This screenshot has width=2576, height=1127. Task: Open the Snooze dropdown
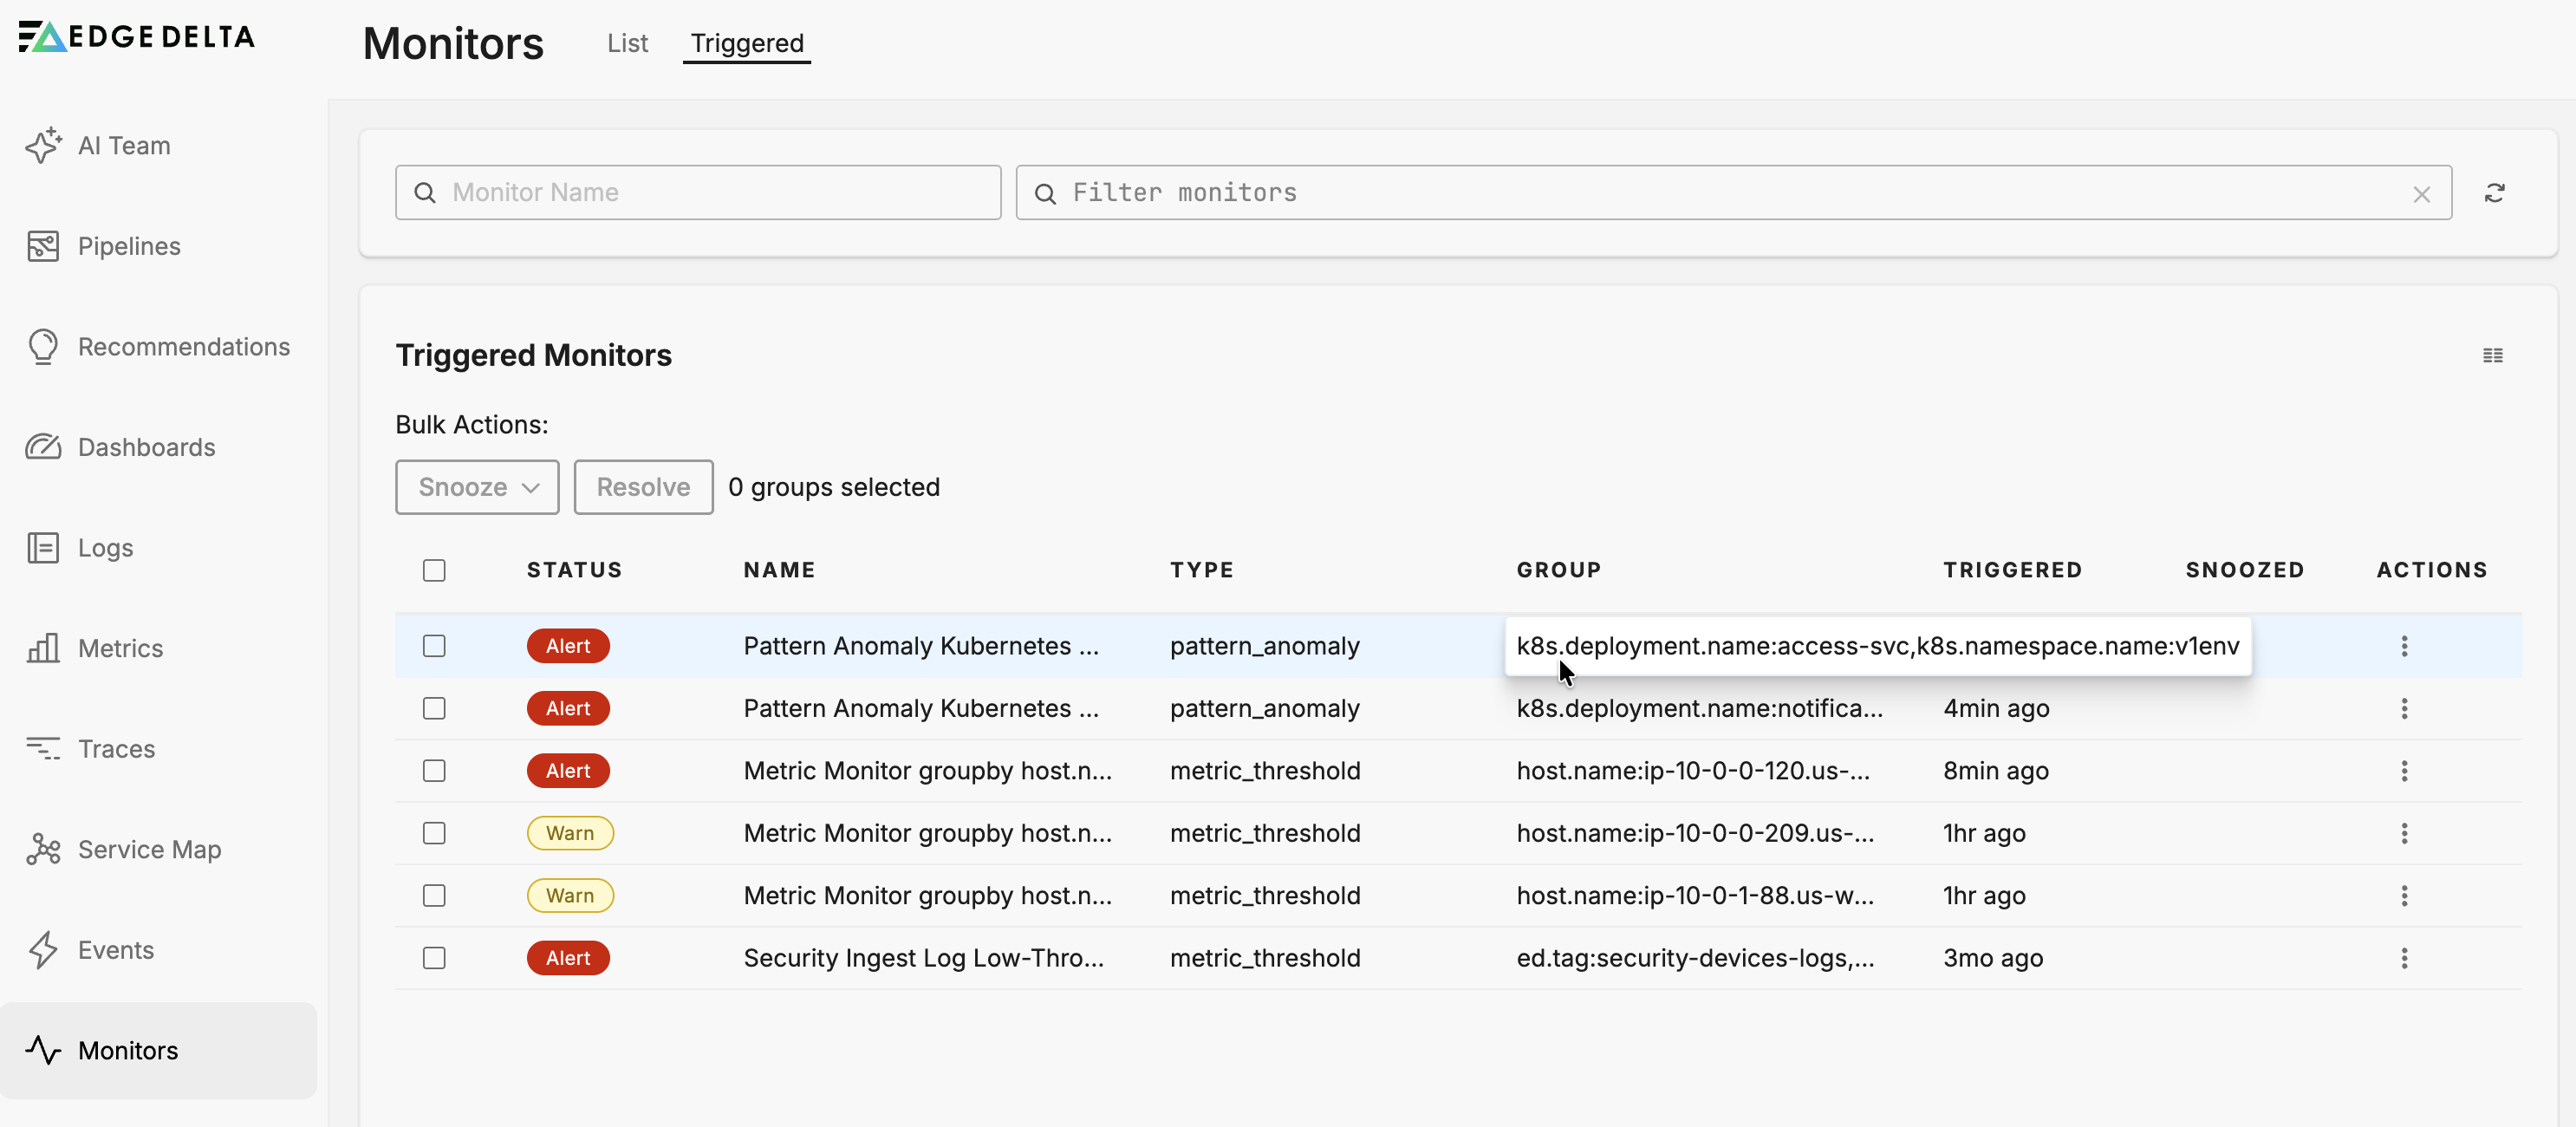[x=477, y=487]
